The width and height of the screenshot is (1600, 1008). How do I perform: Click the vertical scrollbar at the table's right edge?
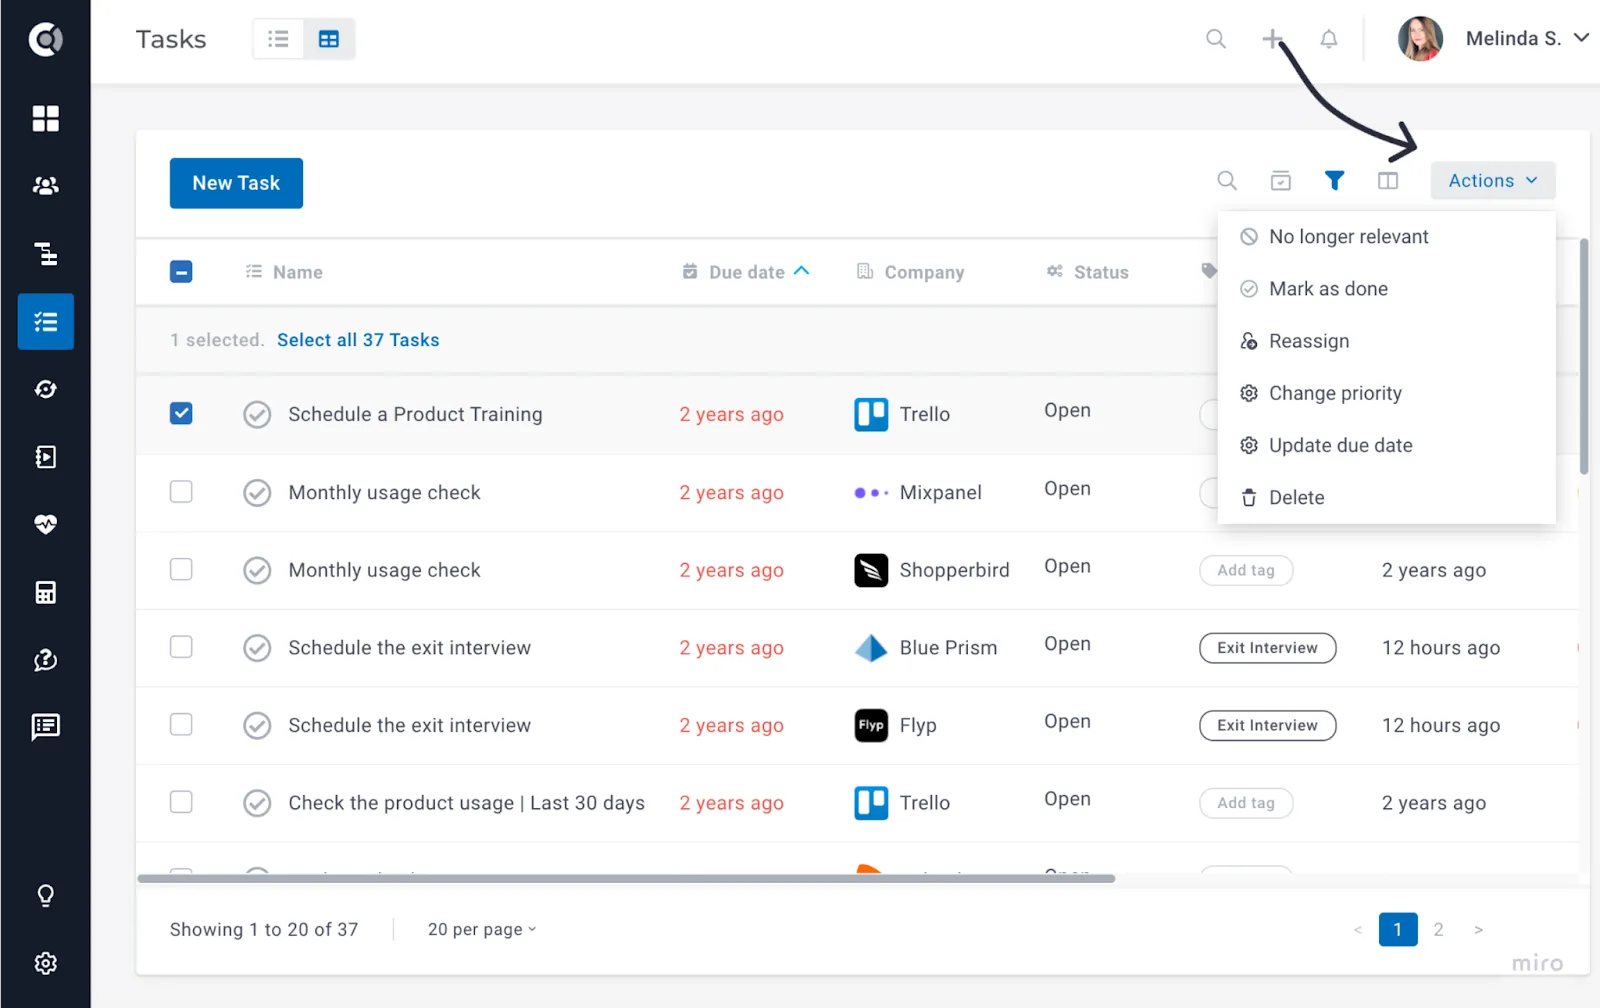(x=1584, y=356)
